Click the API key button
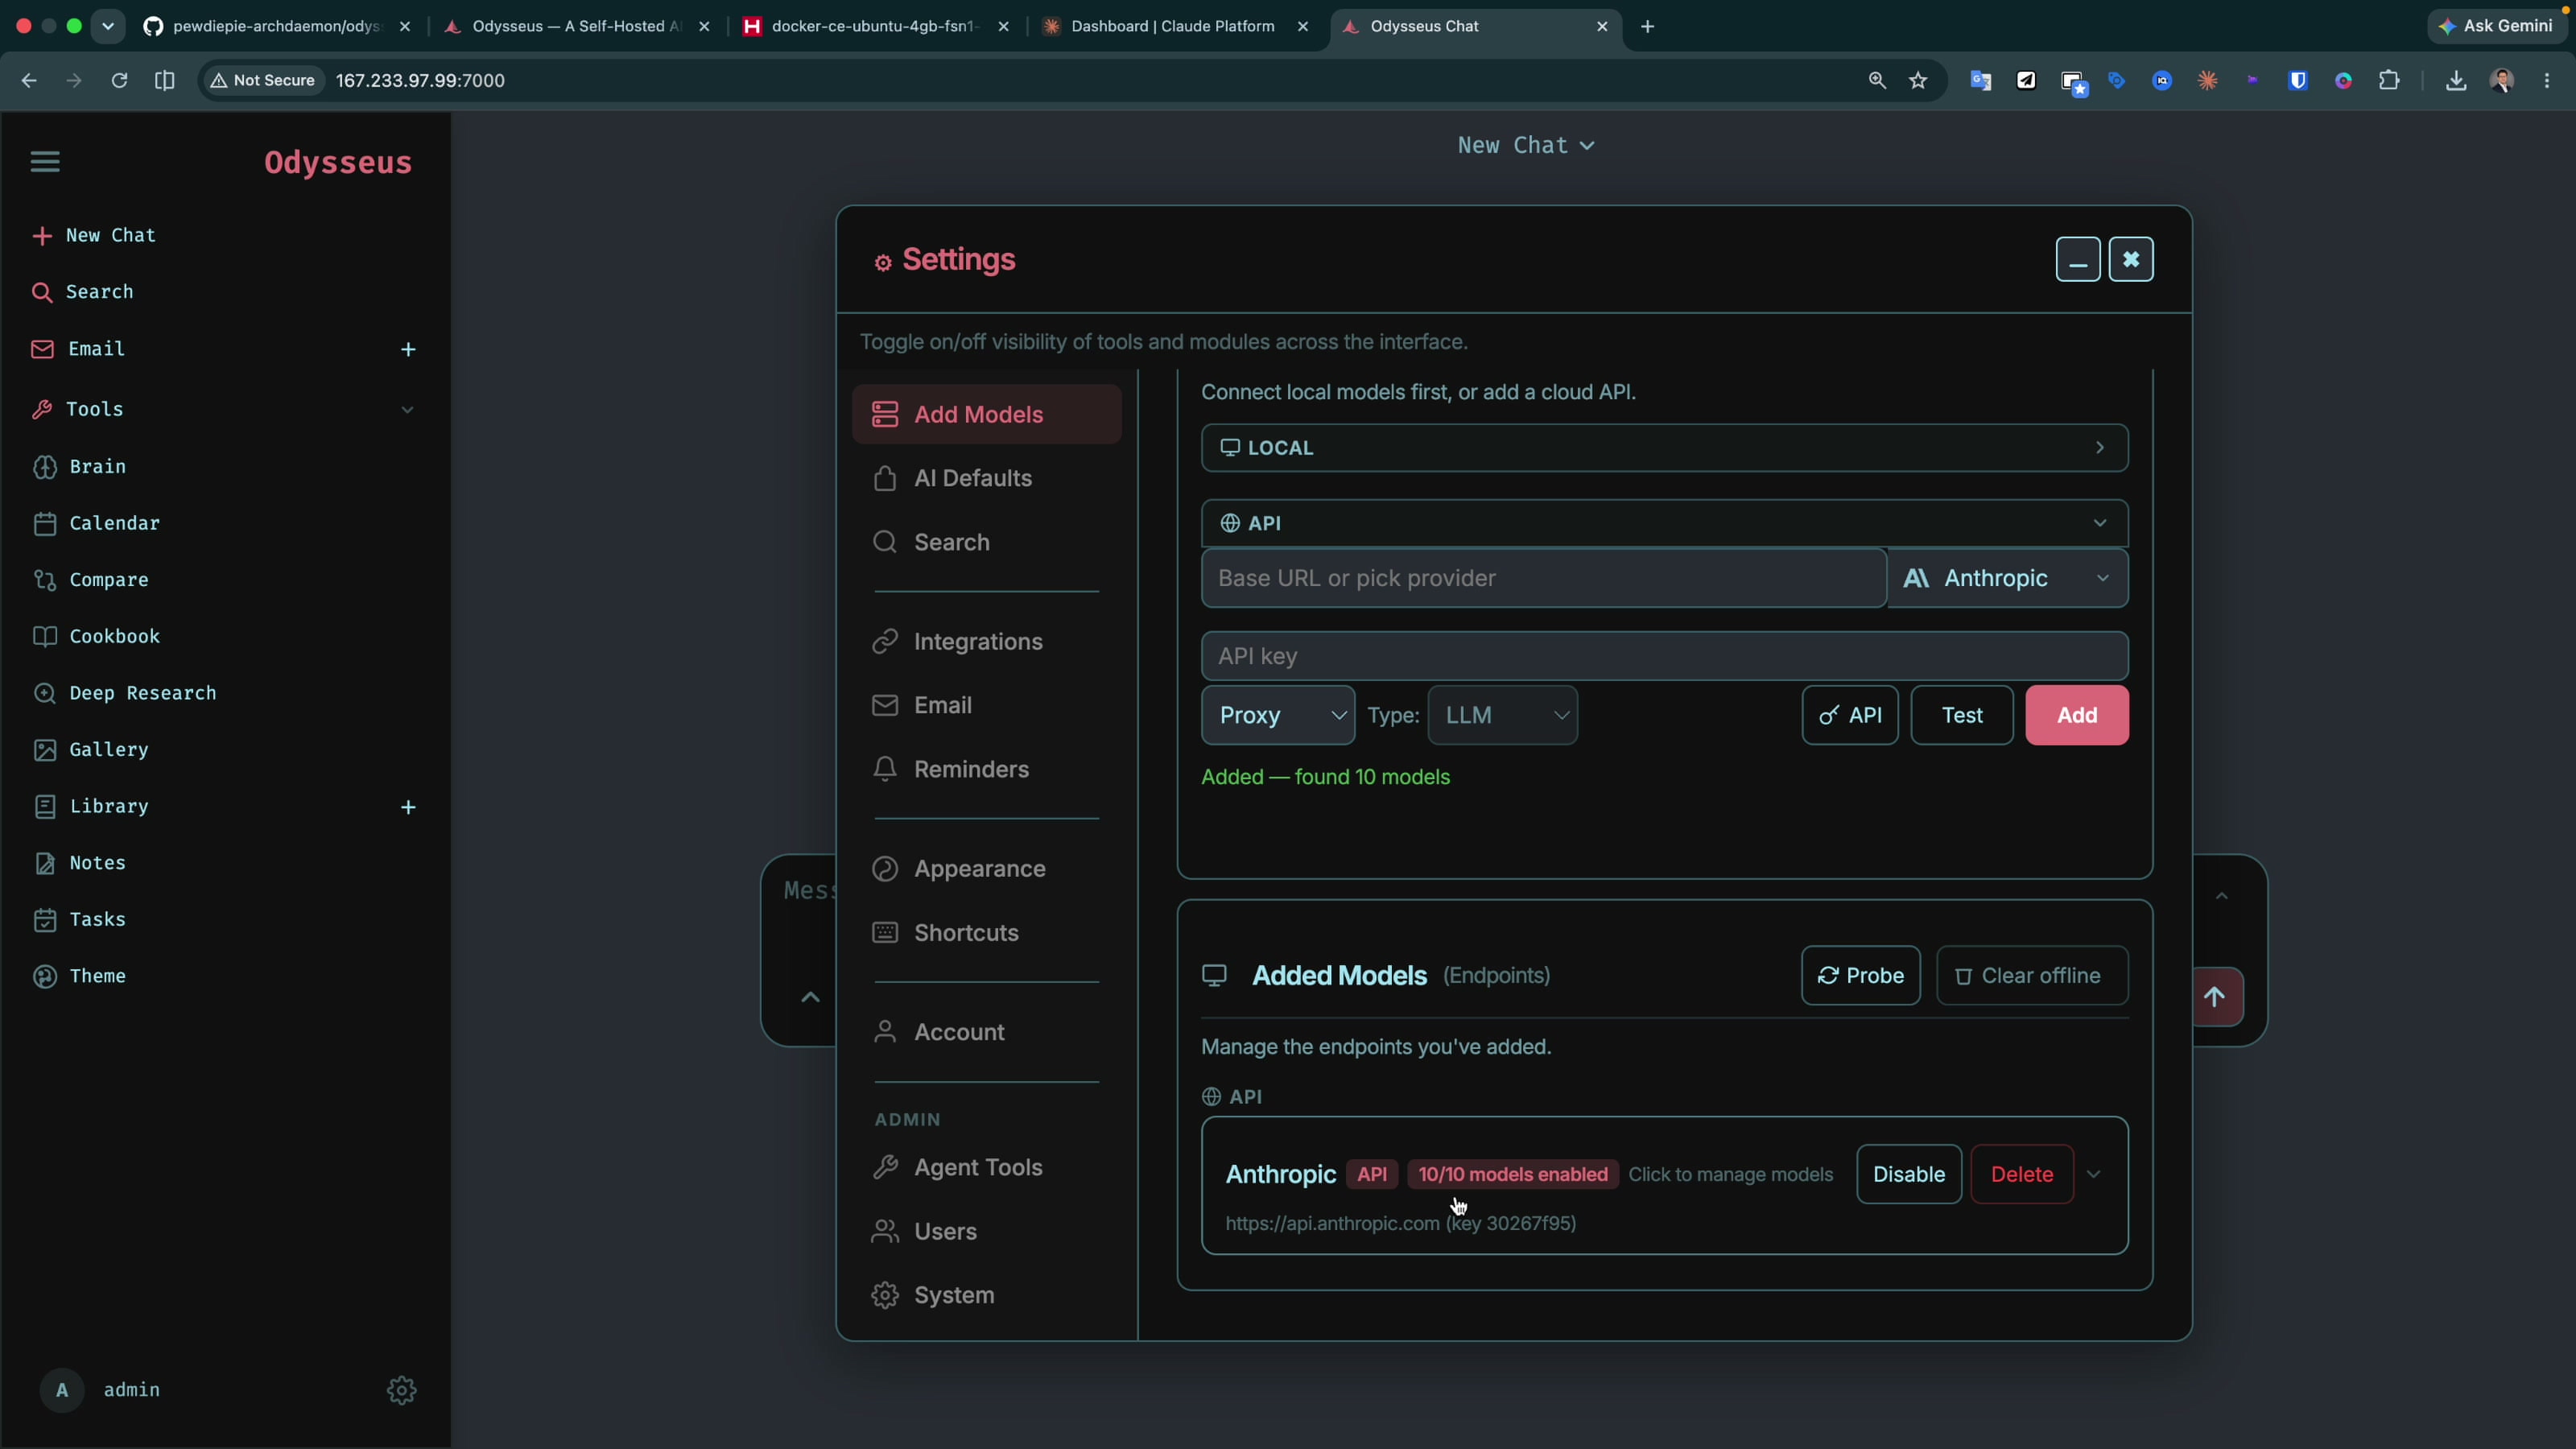This screenshot has width=2576, height=1449. [x=1850, y=715]
